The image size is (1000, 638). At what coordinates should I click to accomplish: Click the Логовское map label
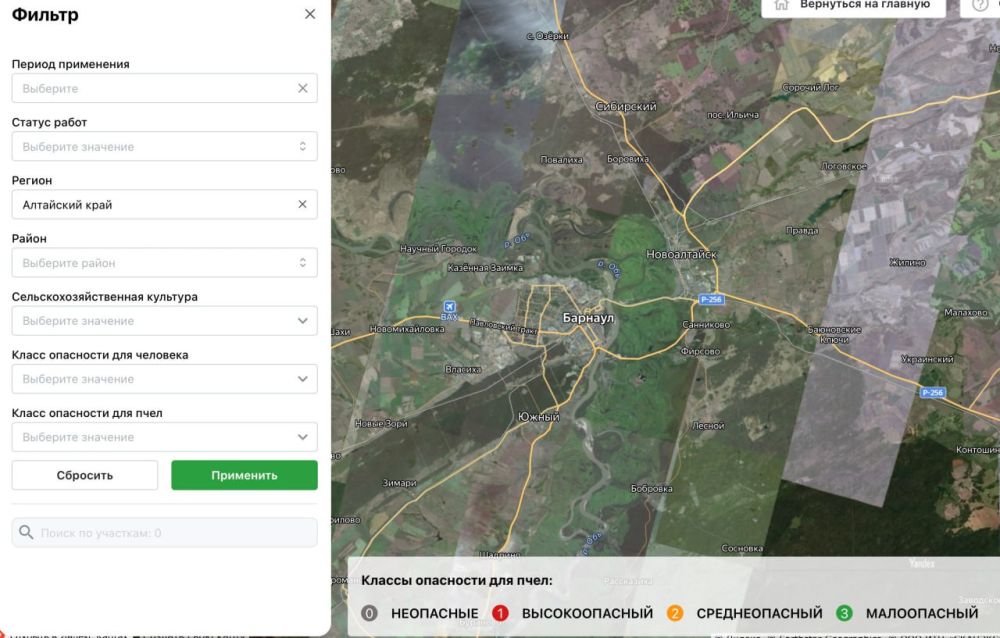pos(844,165)
